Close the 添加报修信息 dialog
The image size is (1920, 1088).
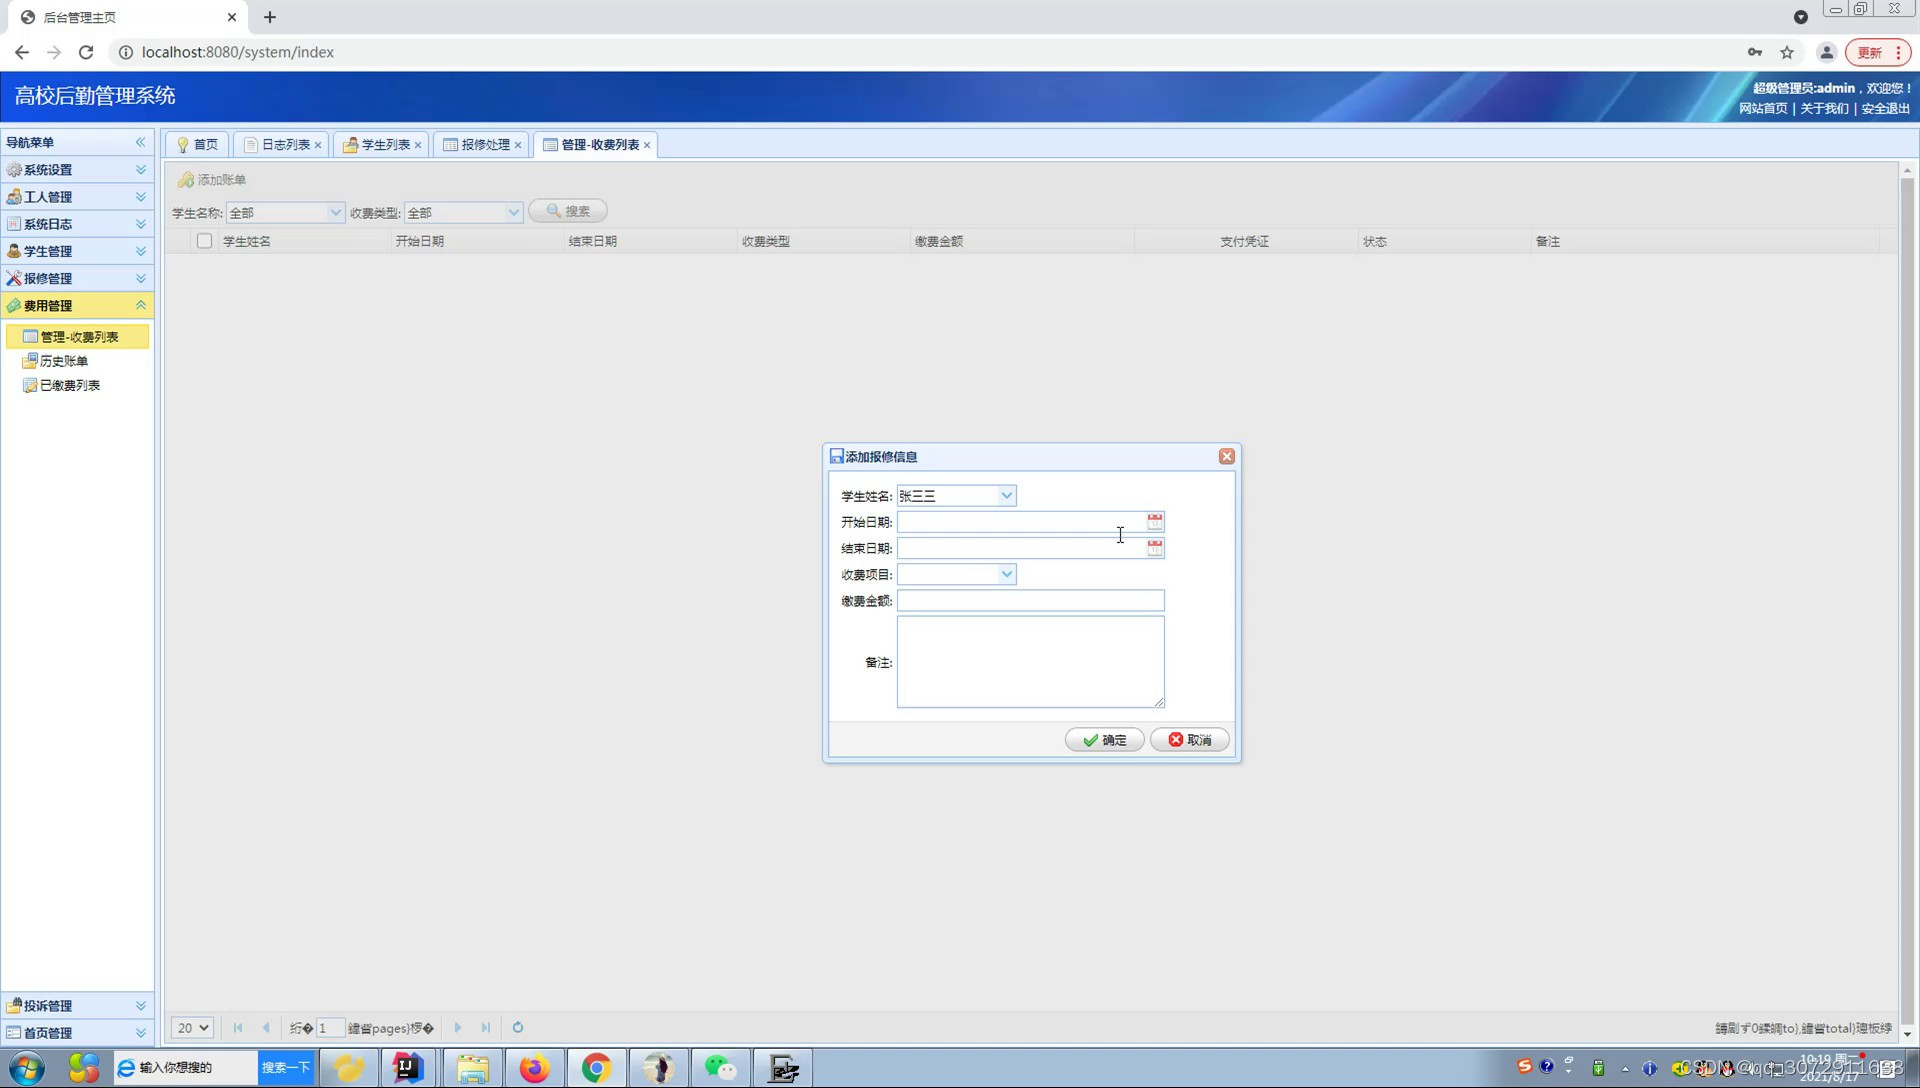(1226, 456)
